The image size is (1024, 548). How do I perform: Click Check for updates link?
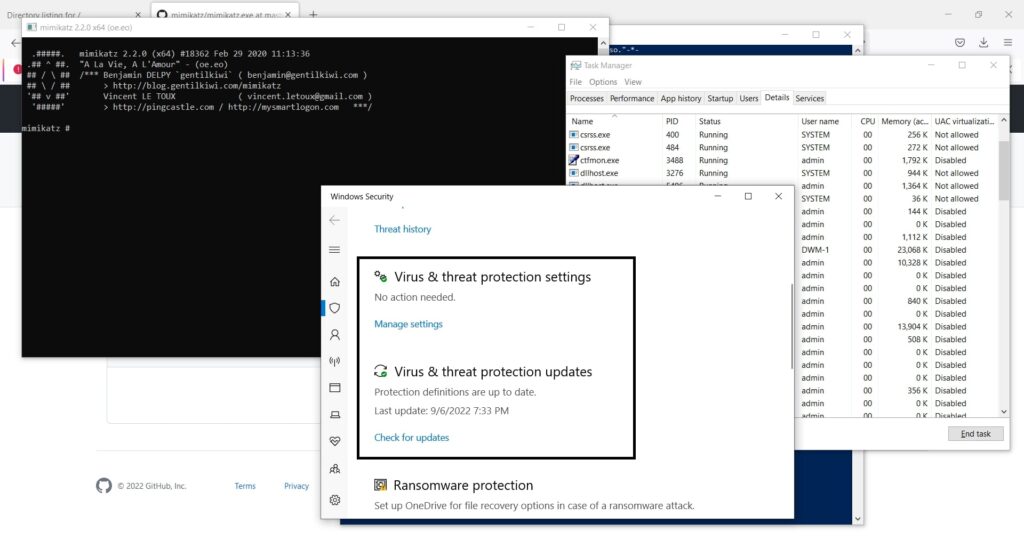(411, 437)
